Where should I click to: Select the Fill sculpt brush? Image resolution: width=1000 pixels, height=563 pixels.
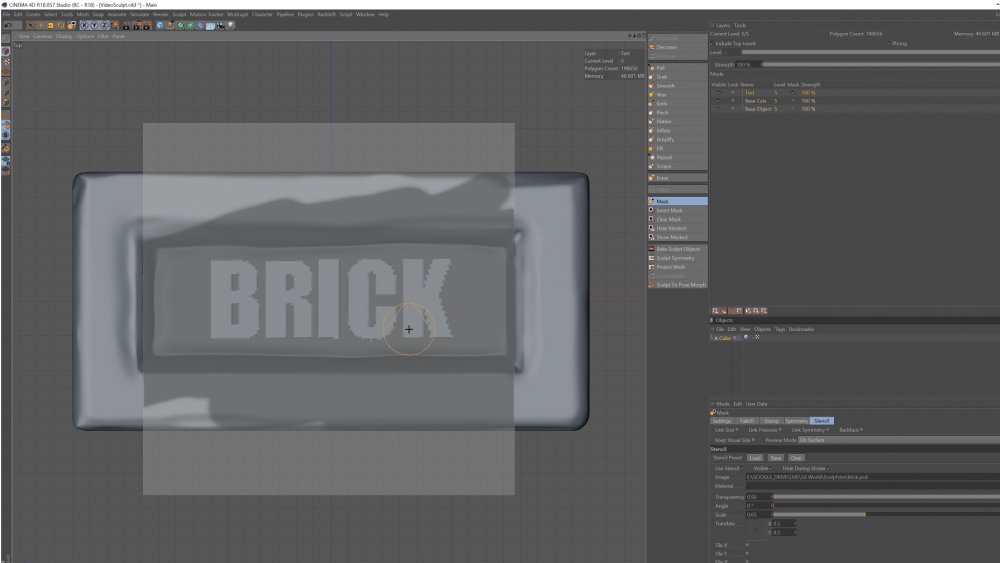[x=677, y=148]
